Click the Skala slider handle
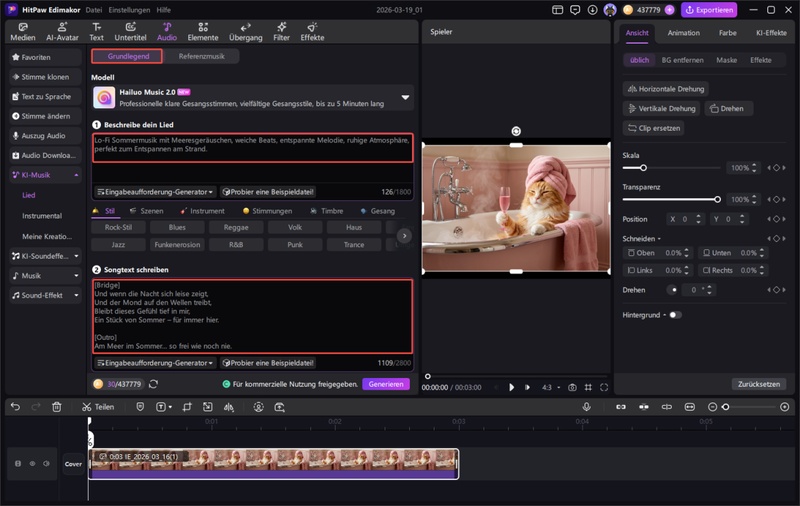This screenshot has width=800, height=506. (x=643, y=168)
